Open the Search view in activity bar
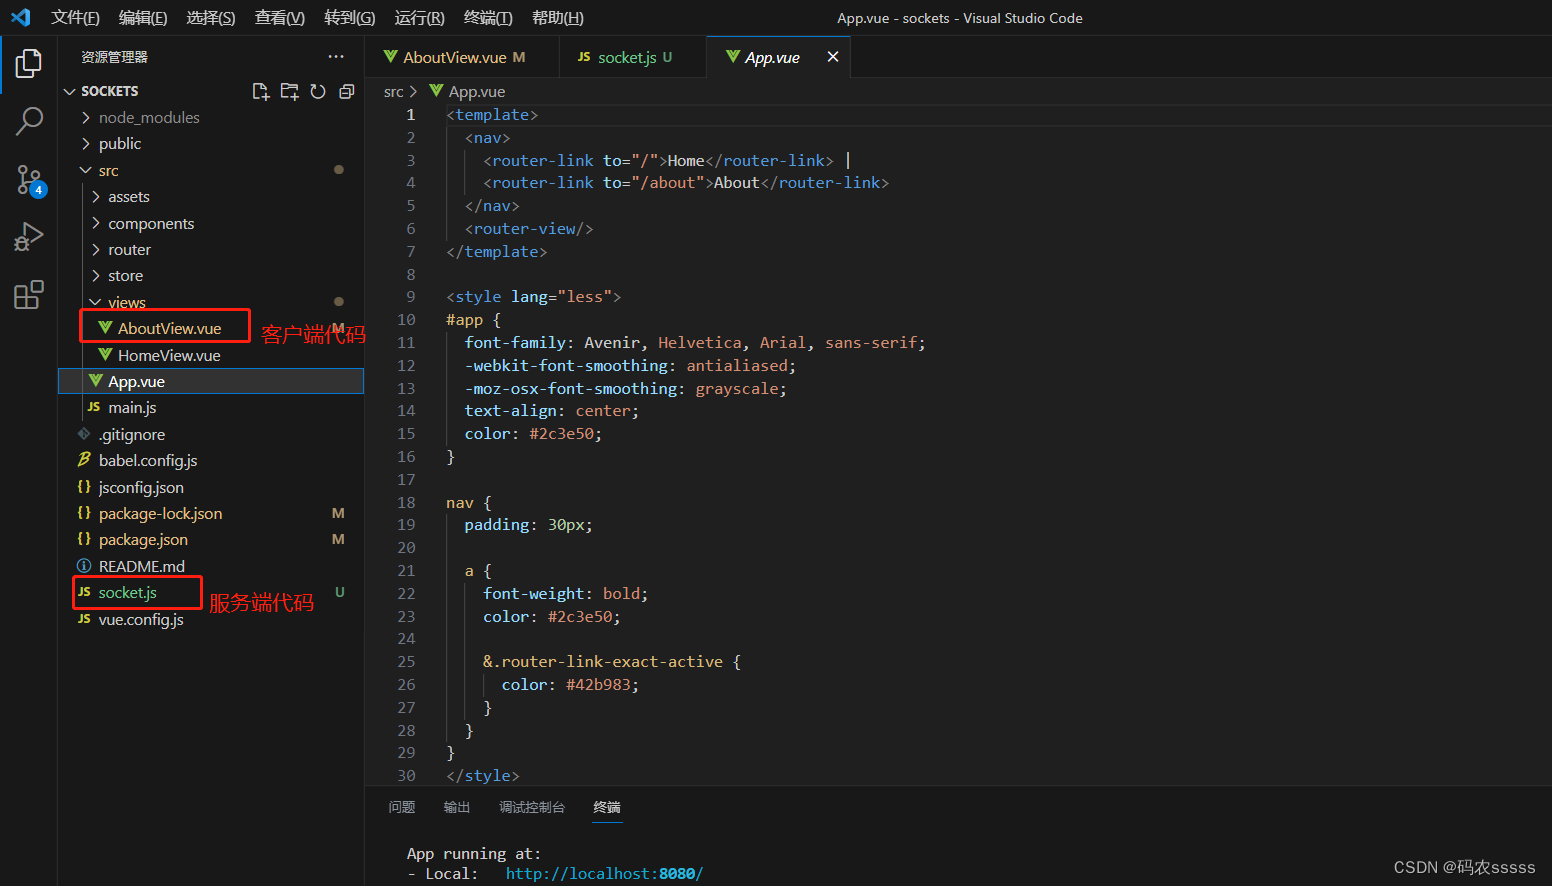This screenshot has width=1552, height=886. click(x=29, y=122)
